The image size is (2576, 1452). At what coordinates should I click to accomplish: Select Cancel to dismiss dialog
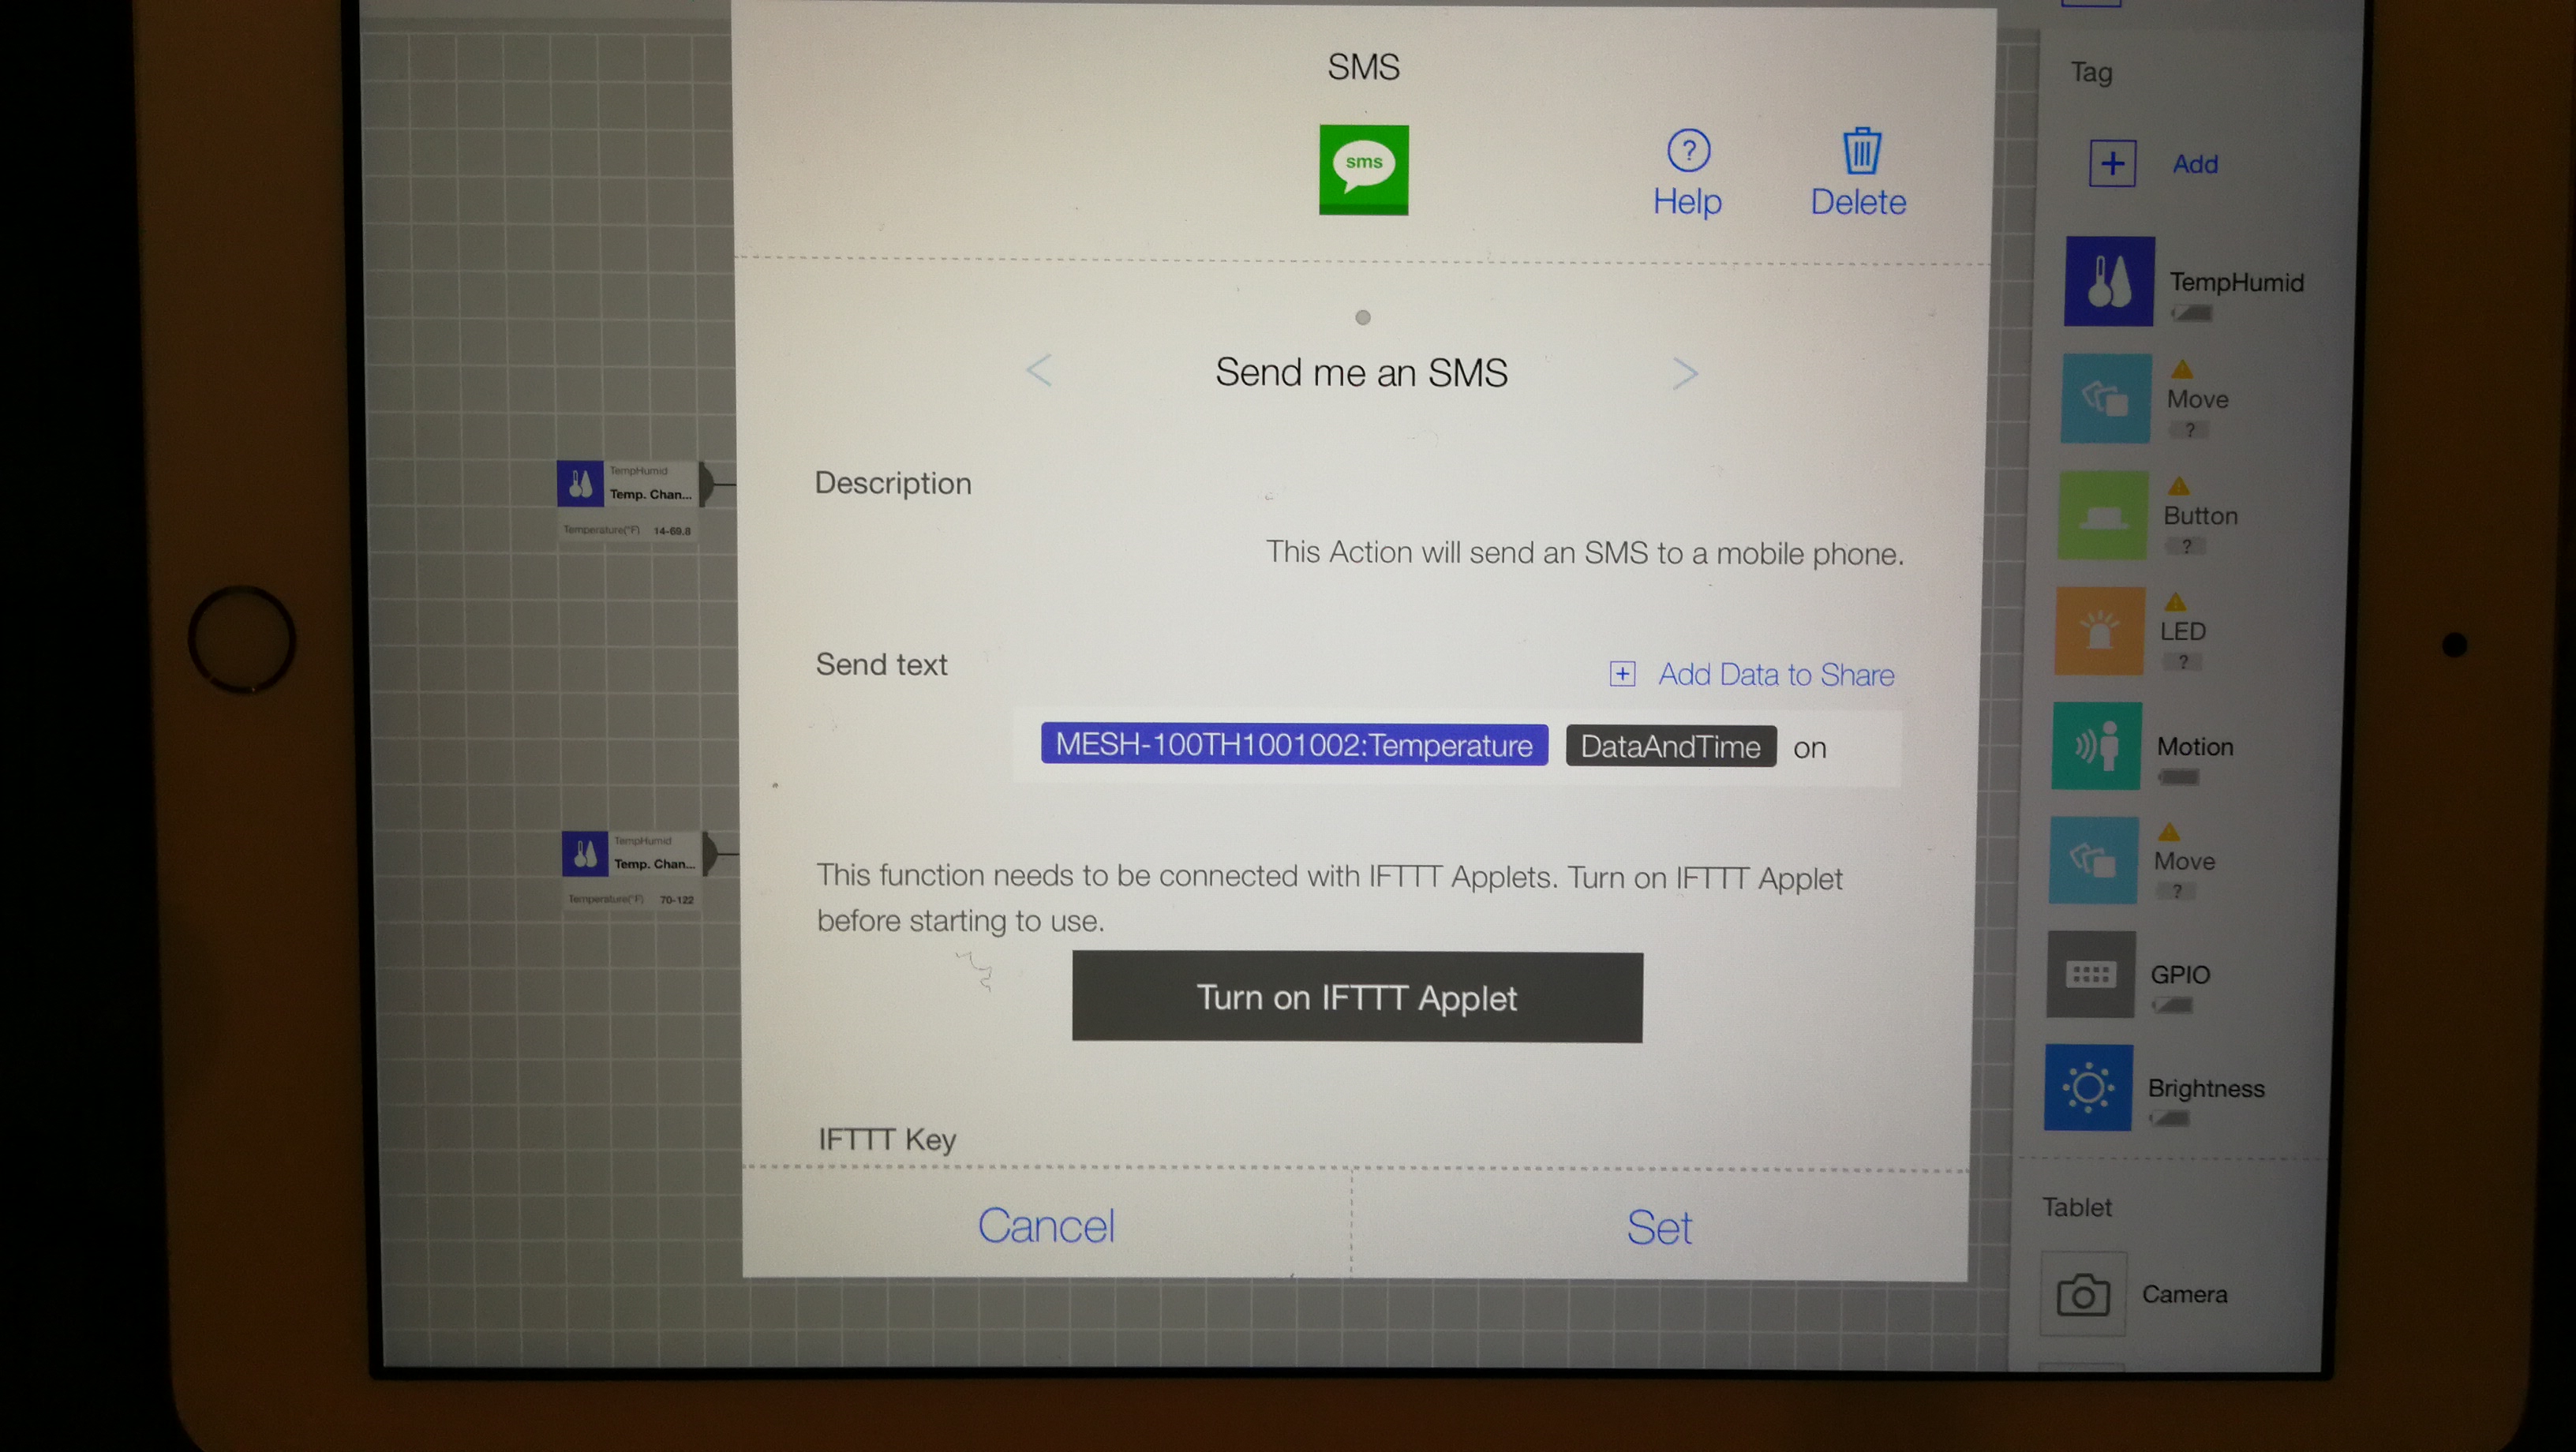1047,1224
